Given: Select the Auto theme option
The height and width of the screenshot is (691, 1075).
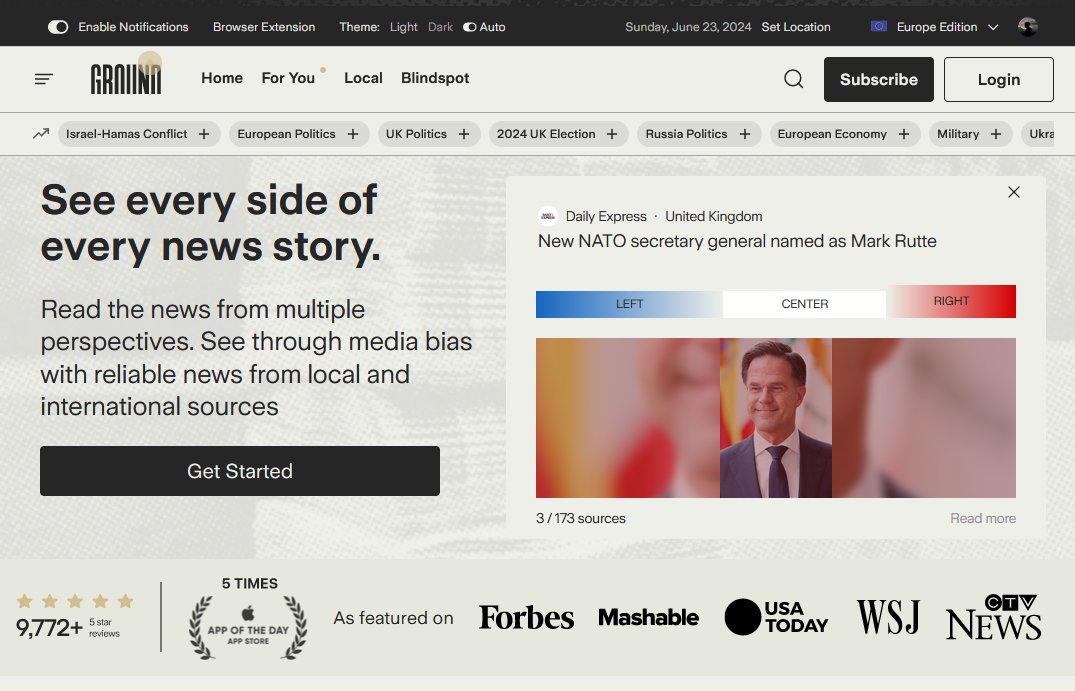Looking at the screenshot, I should point(485,27).
